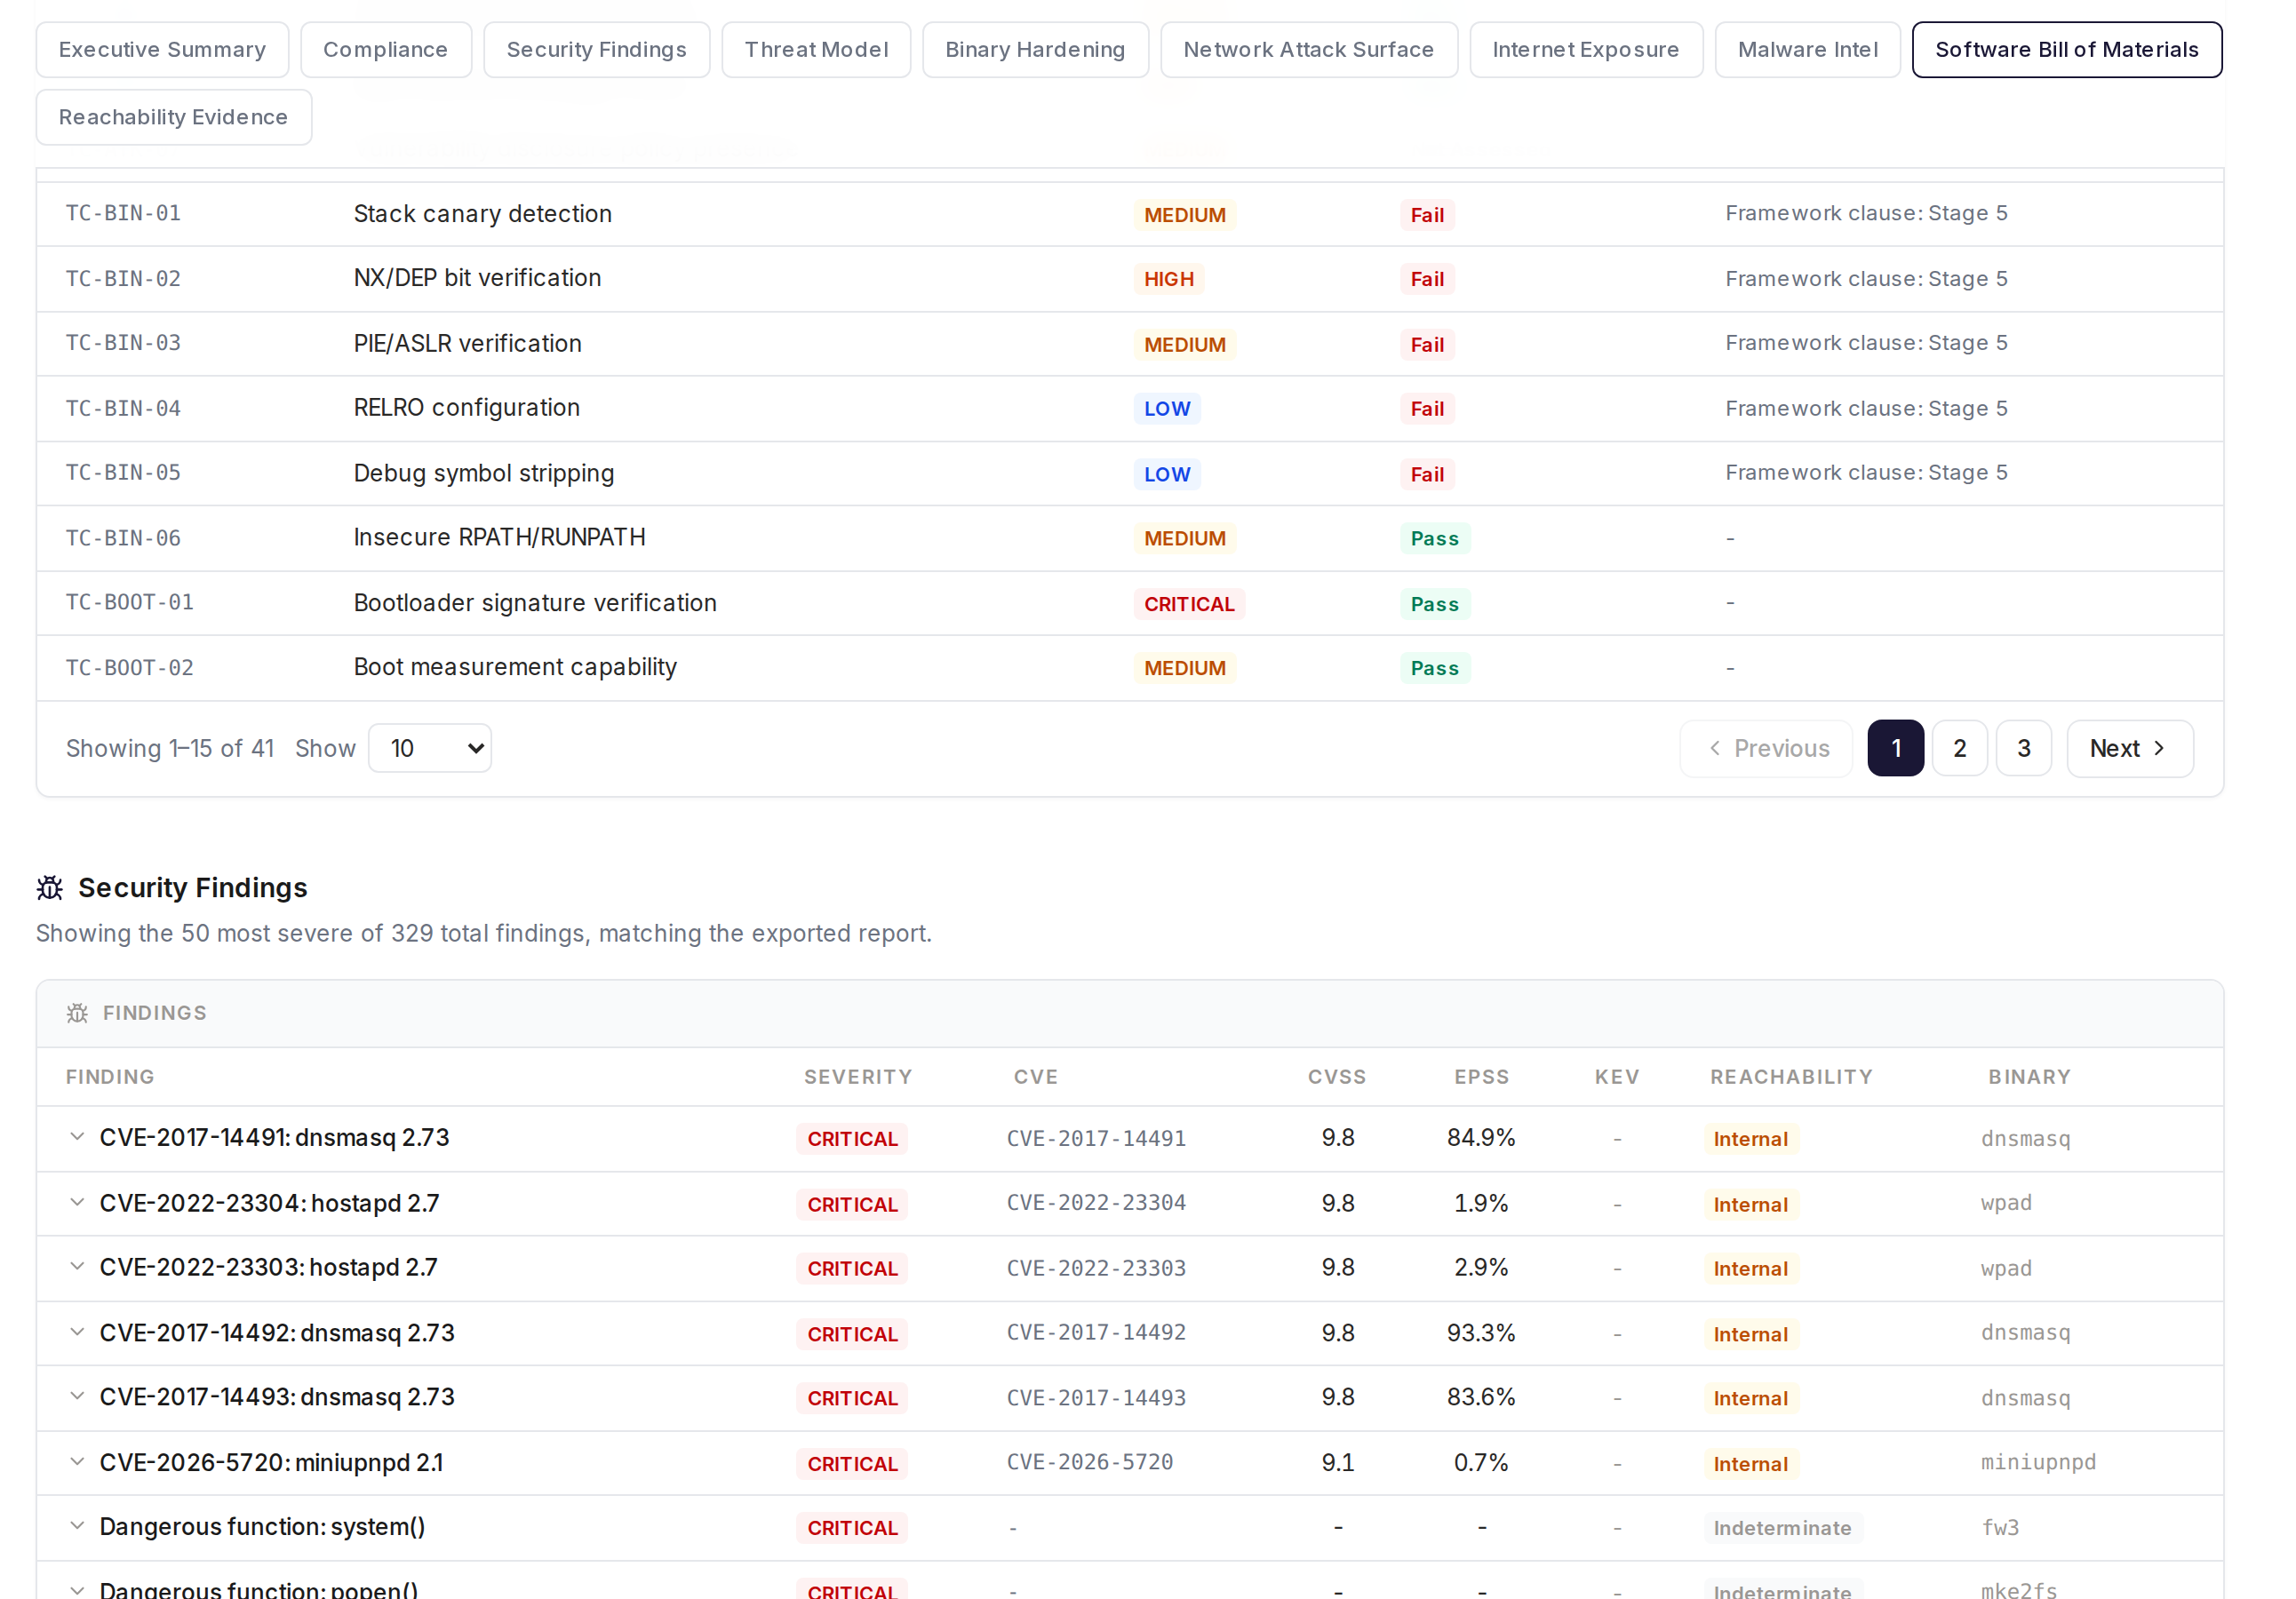Click 'RELRO configuration' test name
Image resolution: width=2296 pixels, height=1599 pixels.
[x=466, y=408]
